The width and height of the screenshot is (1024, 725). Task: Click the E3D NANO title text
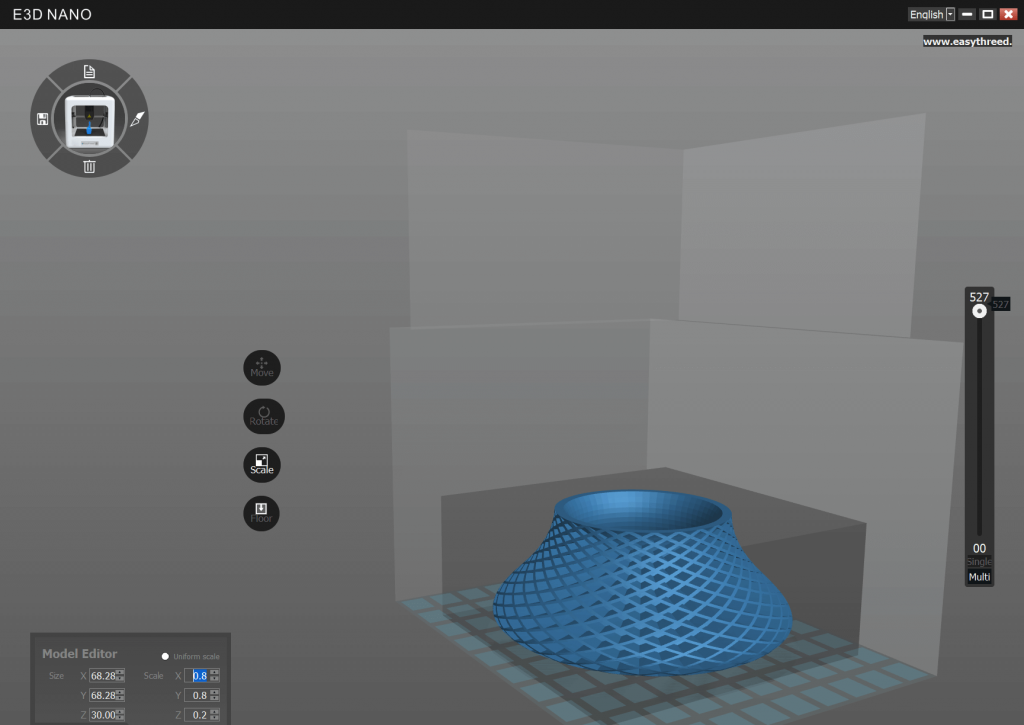(x=52, y=14)
